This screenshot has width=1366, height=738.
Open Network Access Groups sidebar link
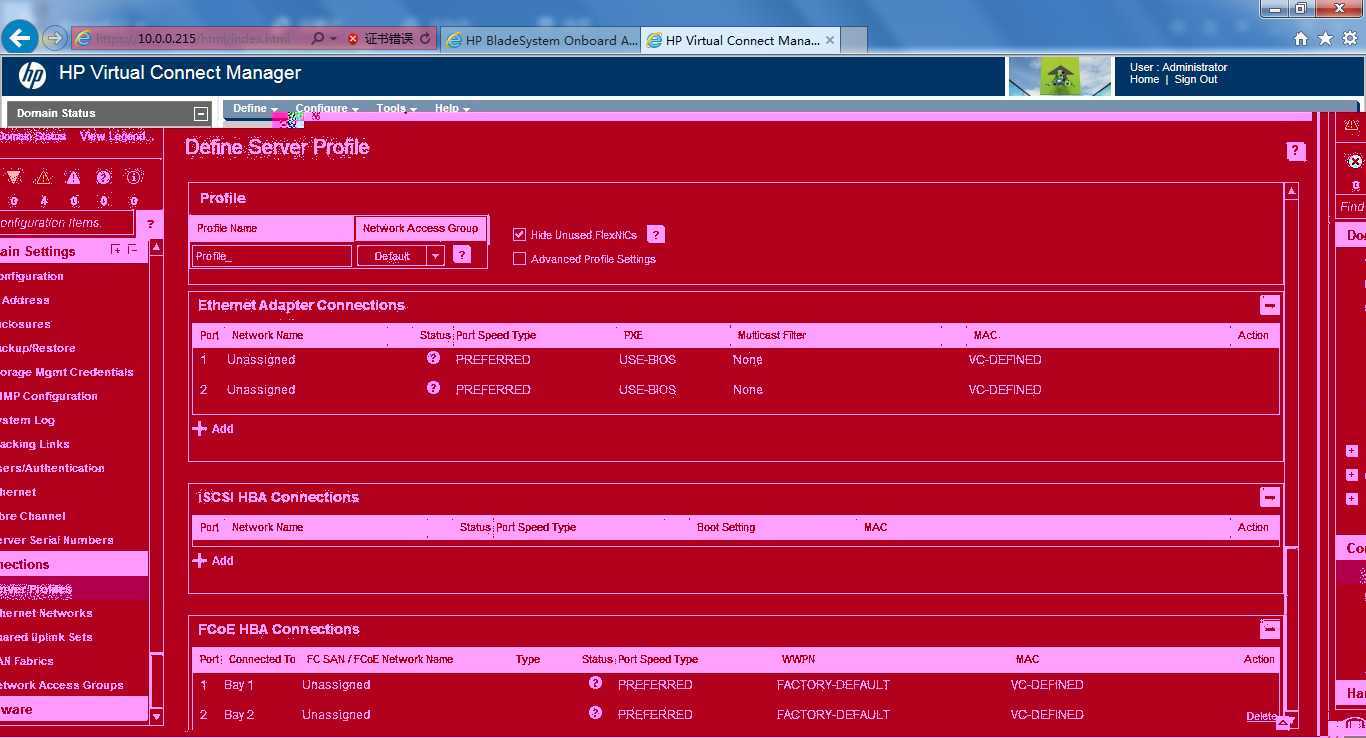click(62, 685)
